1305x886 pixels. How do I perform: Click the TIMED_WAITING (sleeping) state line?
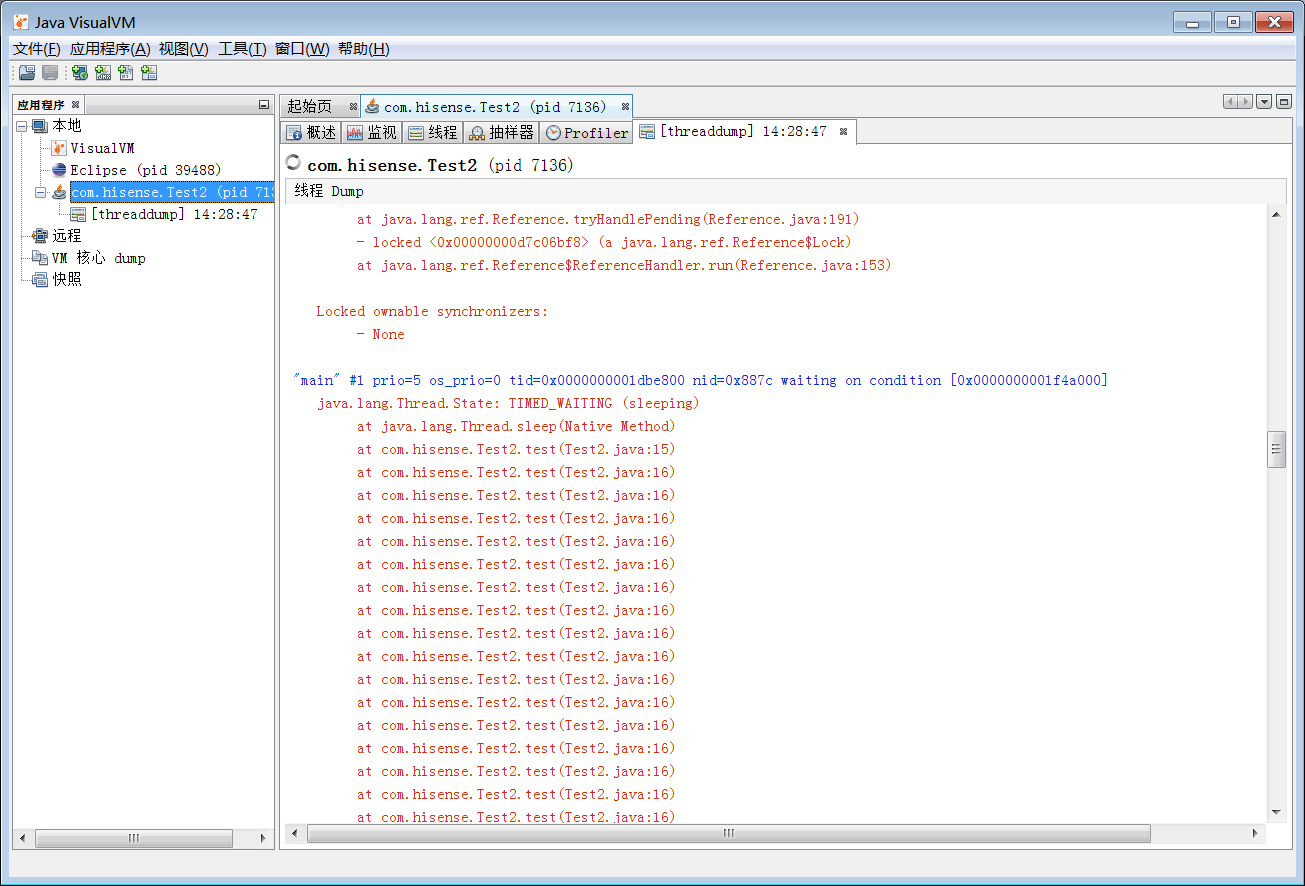pyautogui.click(x=508, y=403)
